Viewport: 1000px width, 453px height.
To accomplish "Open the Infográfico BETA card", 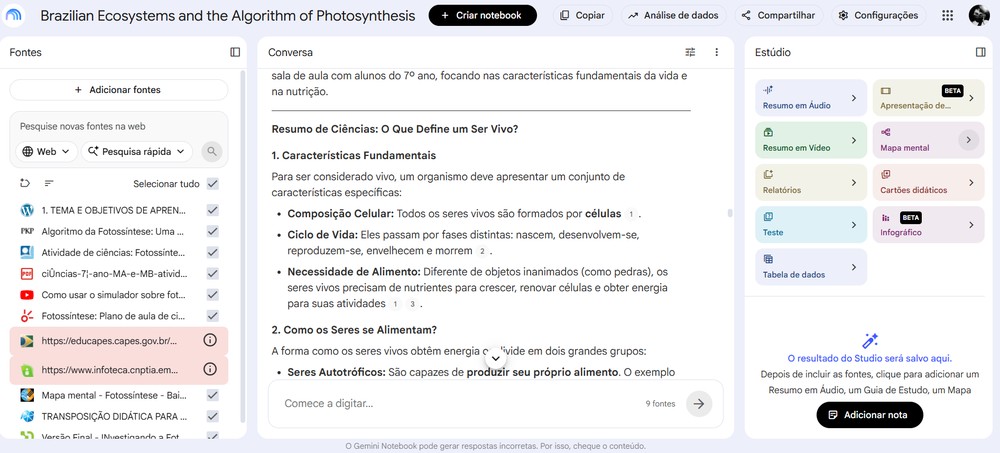I will click(928, 225).
